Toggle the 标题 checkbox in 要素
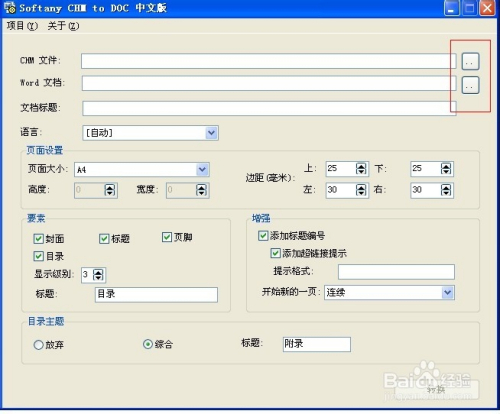Image resolution: width=500 pixels, height=414 pixels. tap(104, 239)
